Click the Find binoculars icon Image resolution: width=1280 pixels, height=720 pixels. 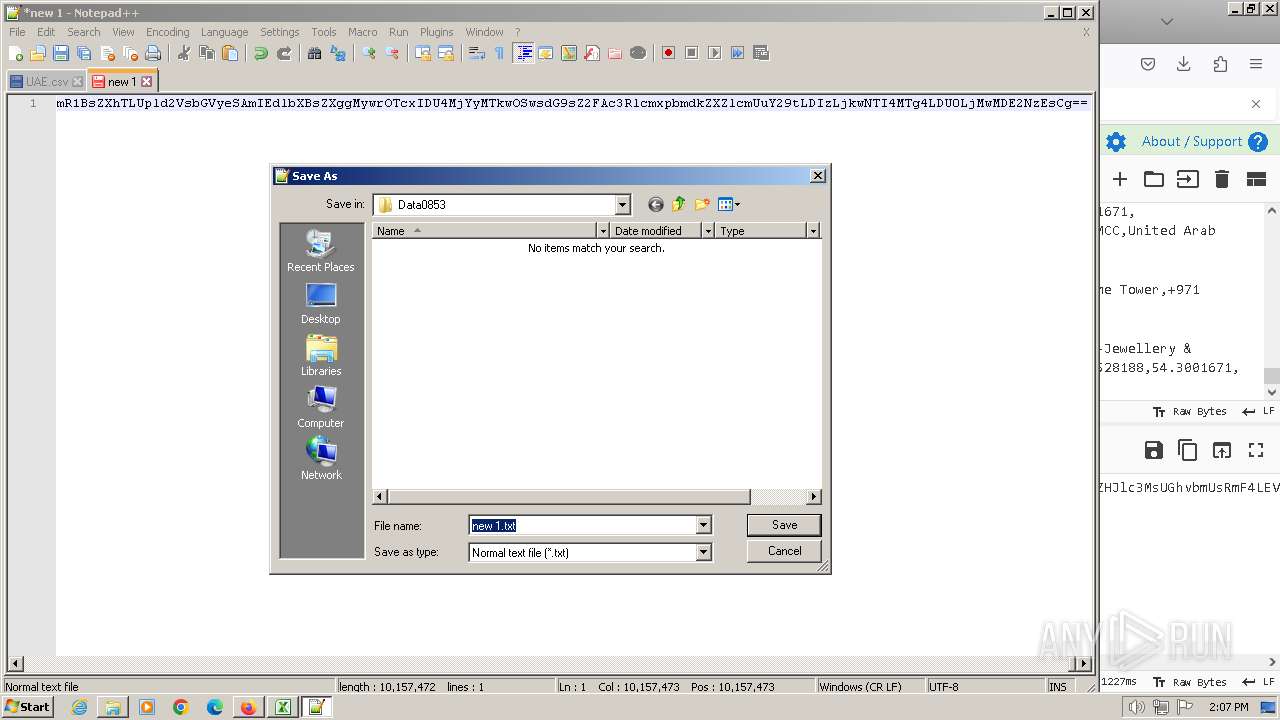click(x=314, y=53)
